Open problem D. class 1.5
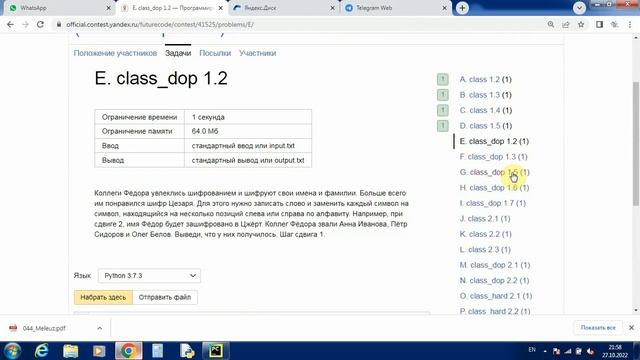Viewport: 640px width, 360px height. [x=486, y=126]
